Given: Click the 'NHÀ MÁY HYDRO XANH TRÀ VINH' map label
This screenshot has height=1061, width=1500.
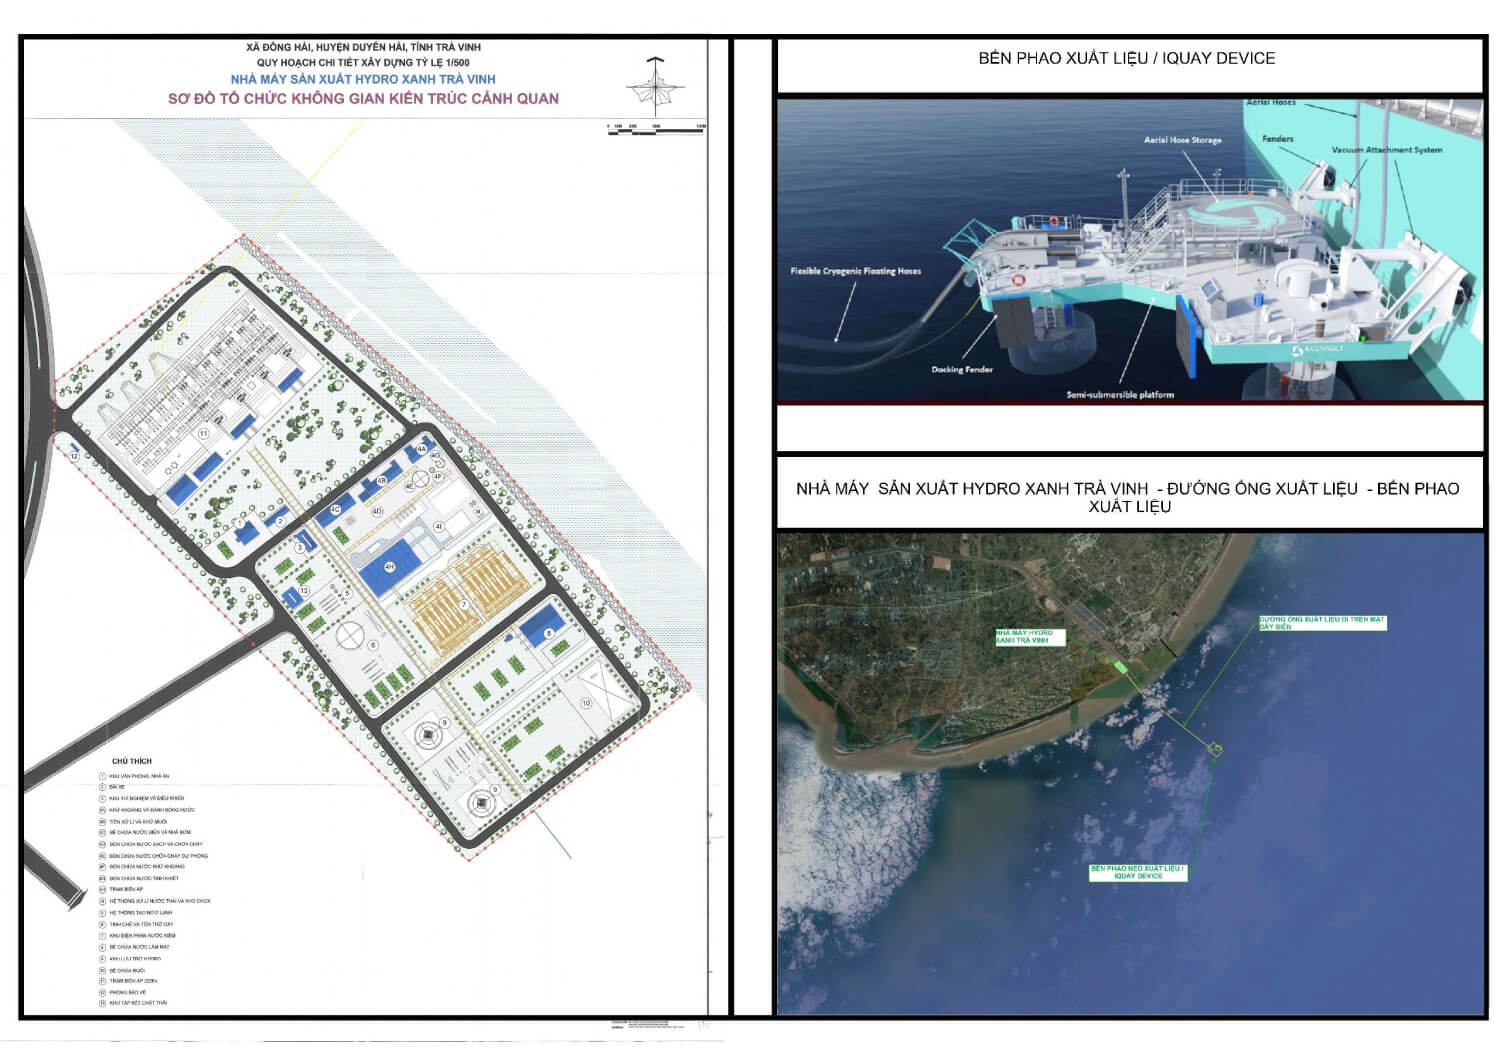Looking at the screenshot, I should coord(1030,636).
